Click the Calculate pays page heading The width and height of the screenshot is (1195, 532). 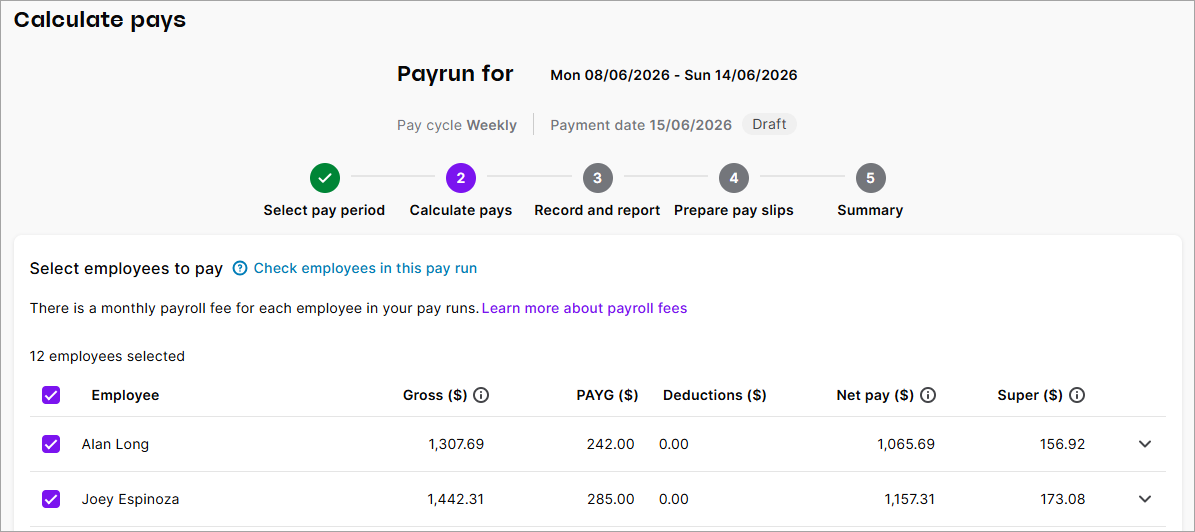click(x=100, y=20)
